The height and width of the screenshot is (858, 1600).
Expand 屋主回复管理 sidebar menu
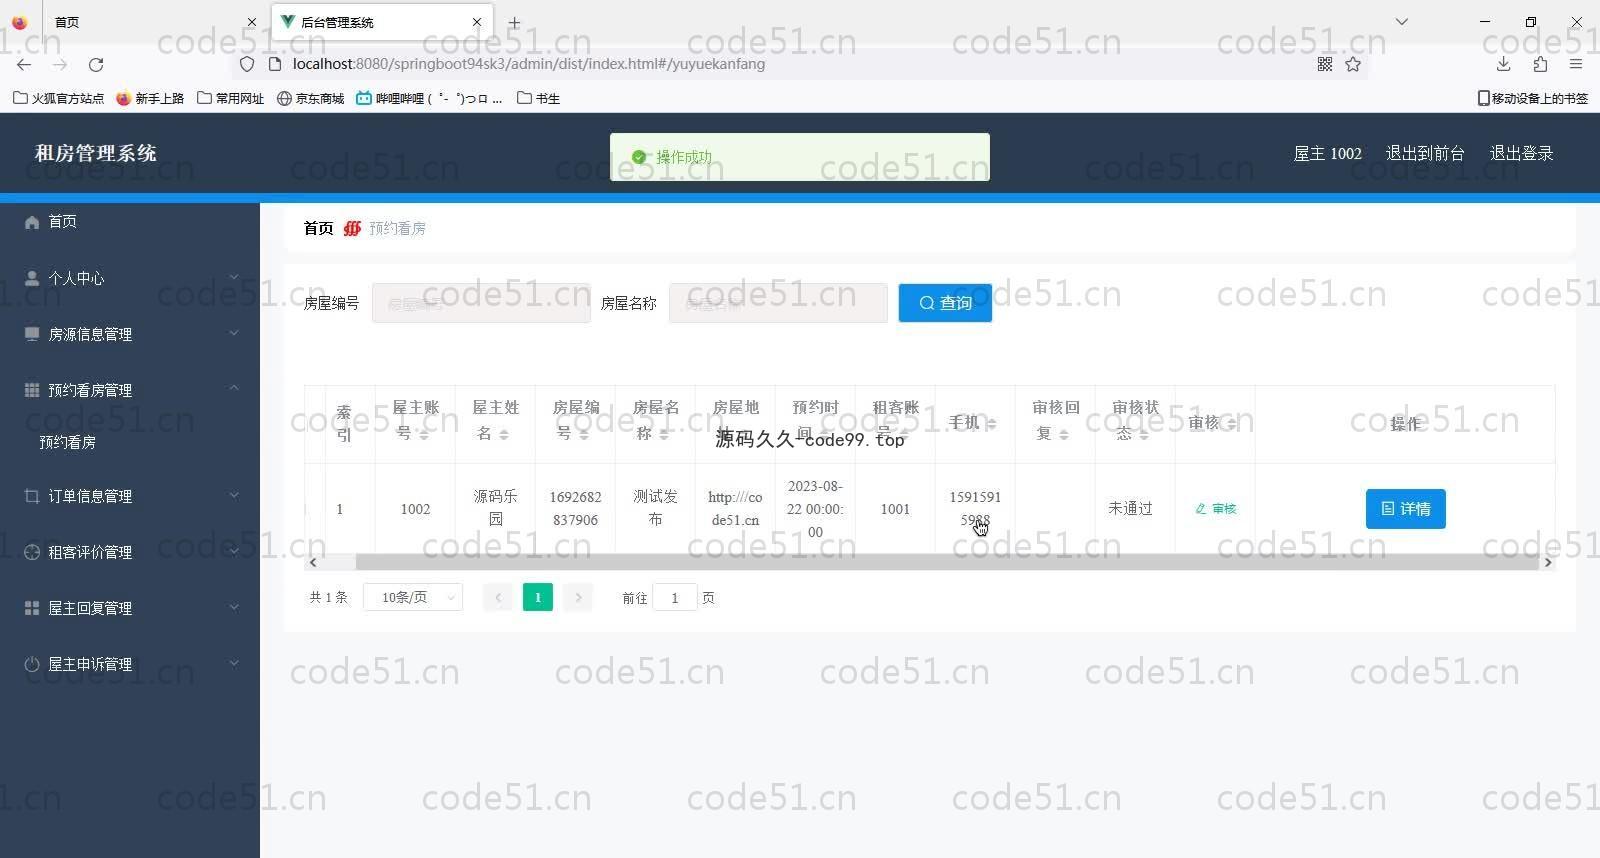click(130, 608)
